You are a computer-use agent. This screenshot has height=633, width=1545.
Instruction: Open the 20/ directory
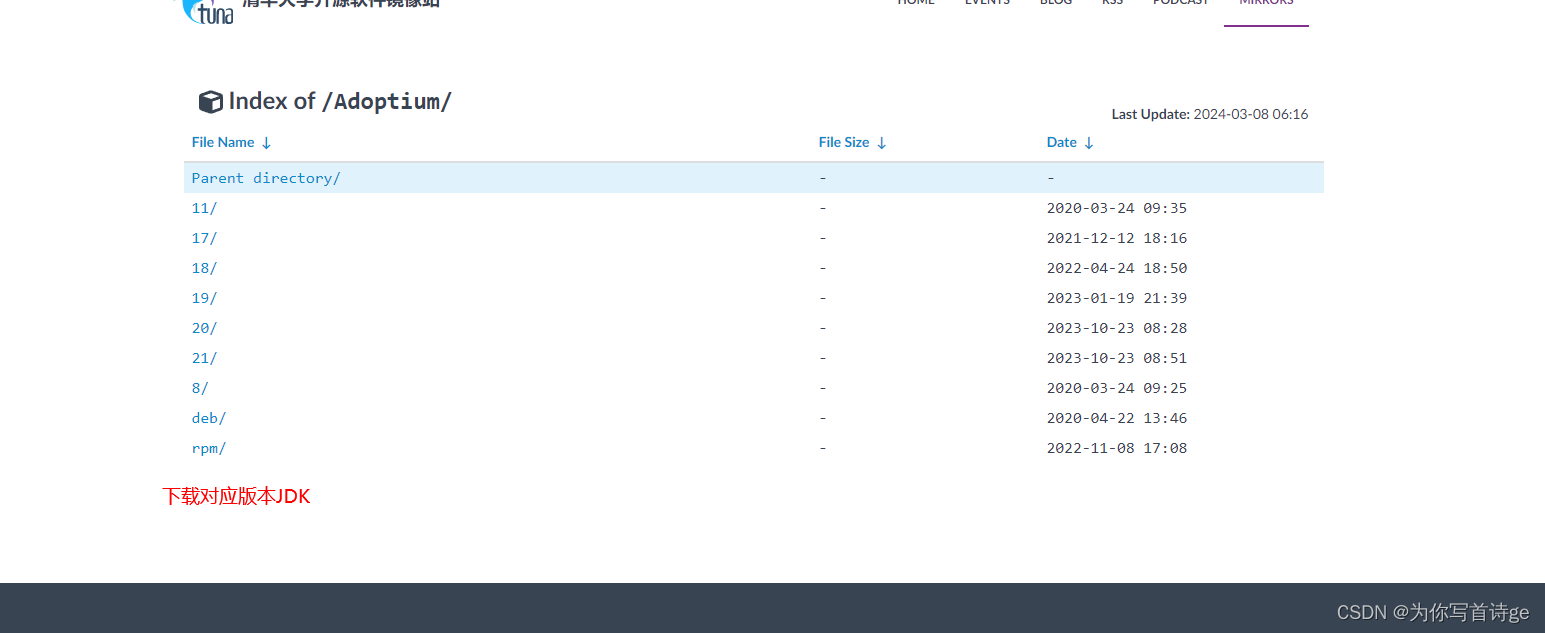click(204, 328)
